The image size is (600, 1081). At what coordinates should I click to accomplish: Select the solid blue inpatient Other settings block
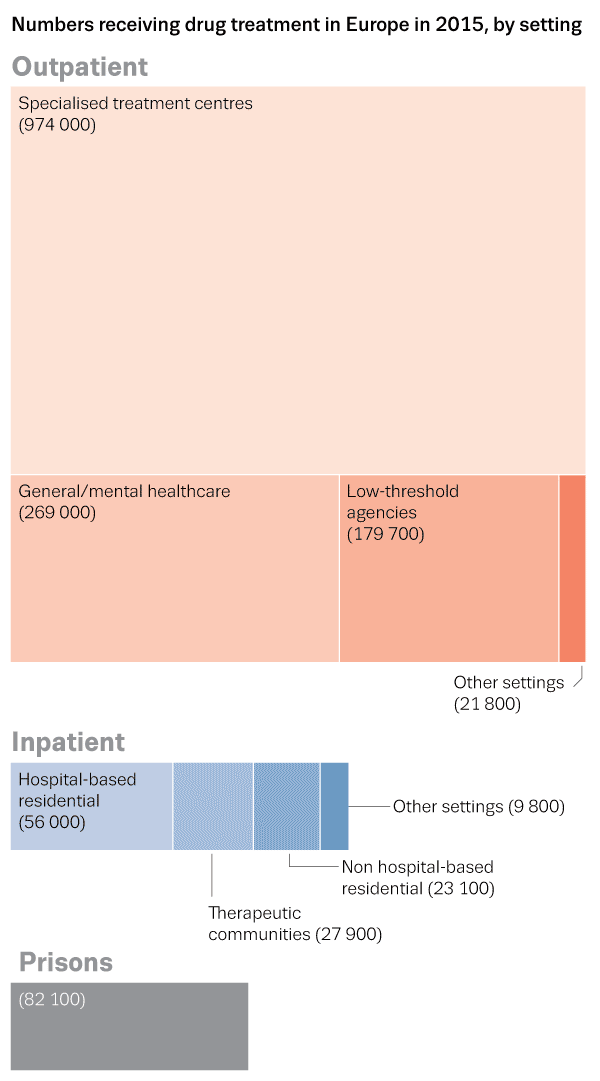[x=334, y=806]
